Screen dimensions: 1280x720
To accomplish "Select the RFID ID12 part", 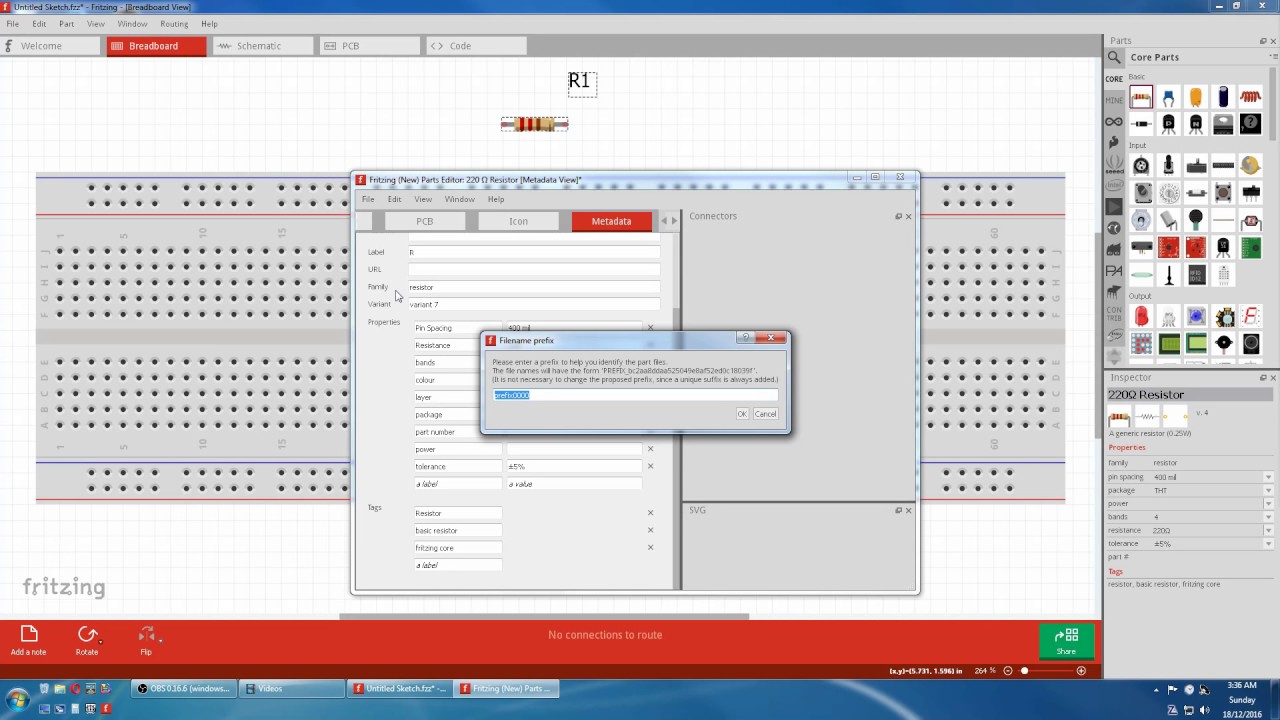I will [x=1196, y=274].
